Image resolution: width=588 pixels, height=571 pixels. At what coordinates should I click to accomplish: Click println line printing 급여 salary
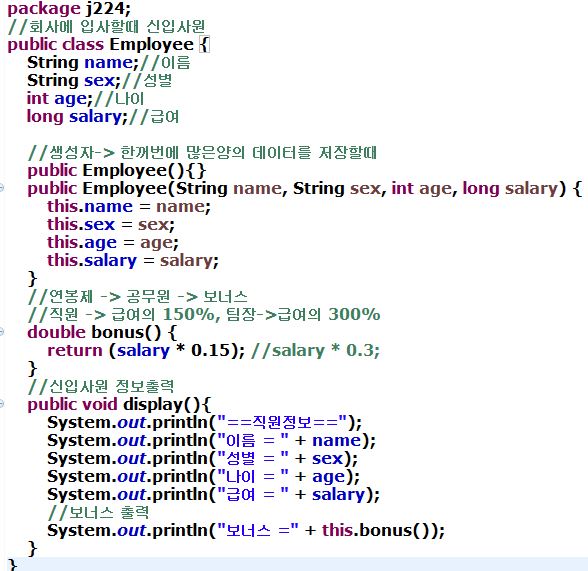213,495
